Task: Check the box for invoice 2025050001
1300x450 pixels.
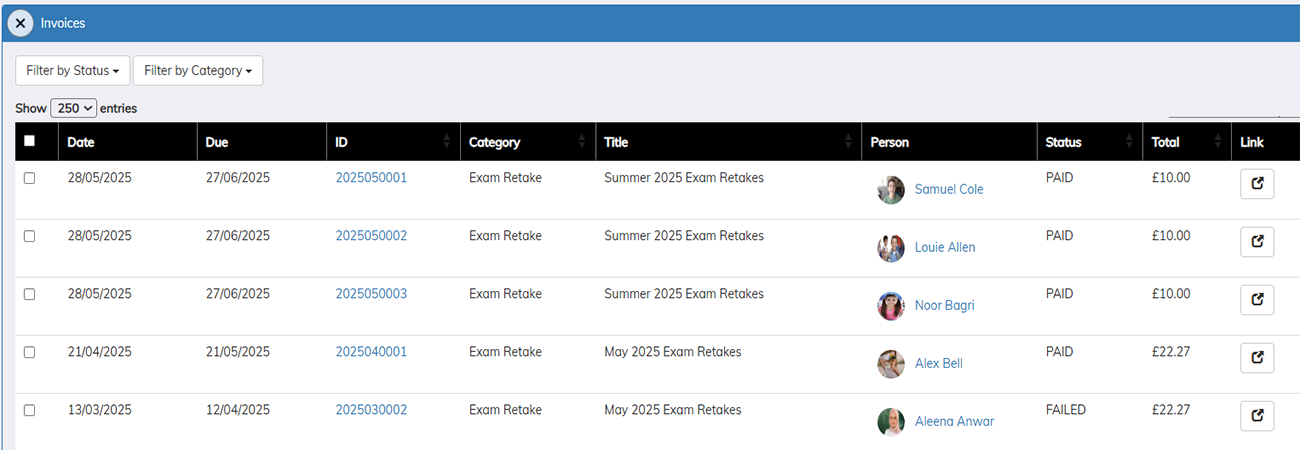Action: 29,178
